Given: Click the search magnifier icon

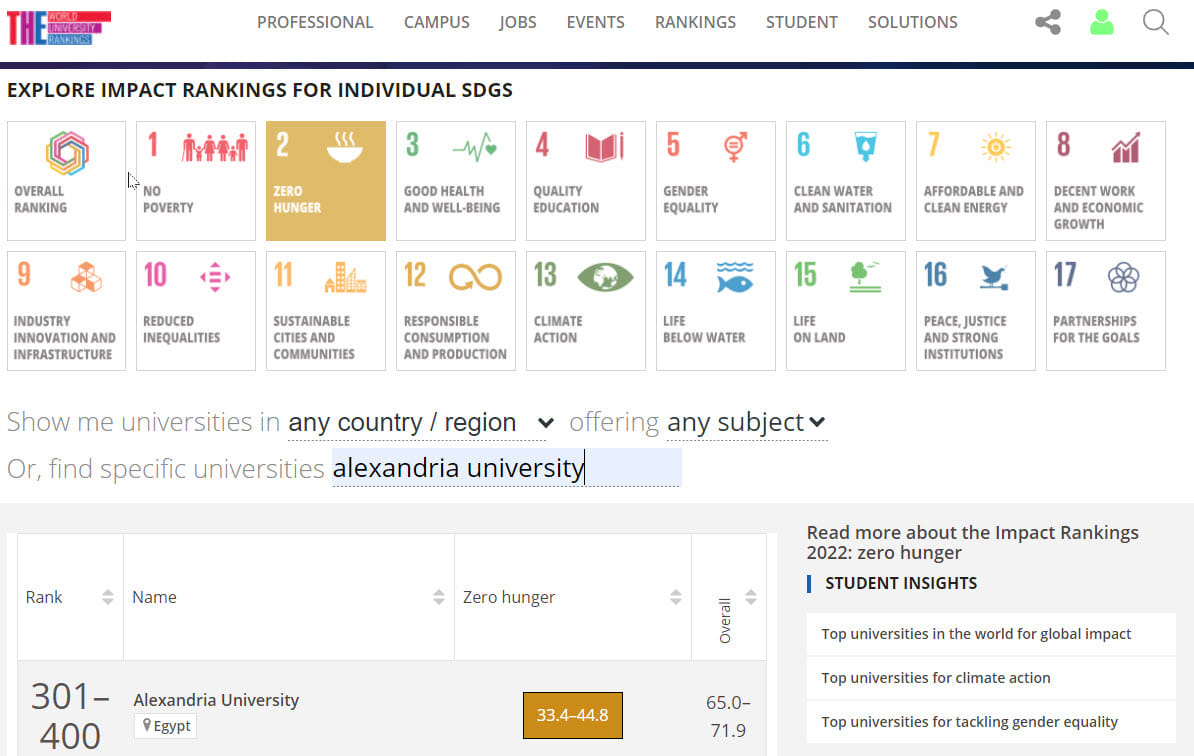Looking at the screenshot, I should click(x=1155, y=22).
